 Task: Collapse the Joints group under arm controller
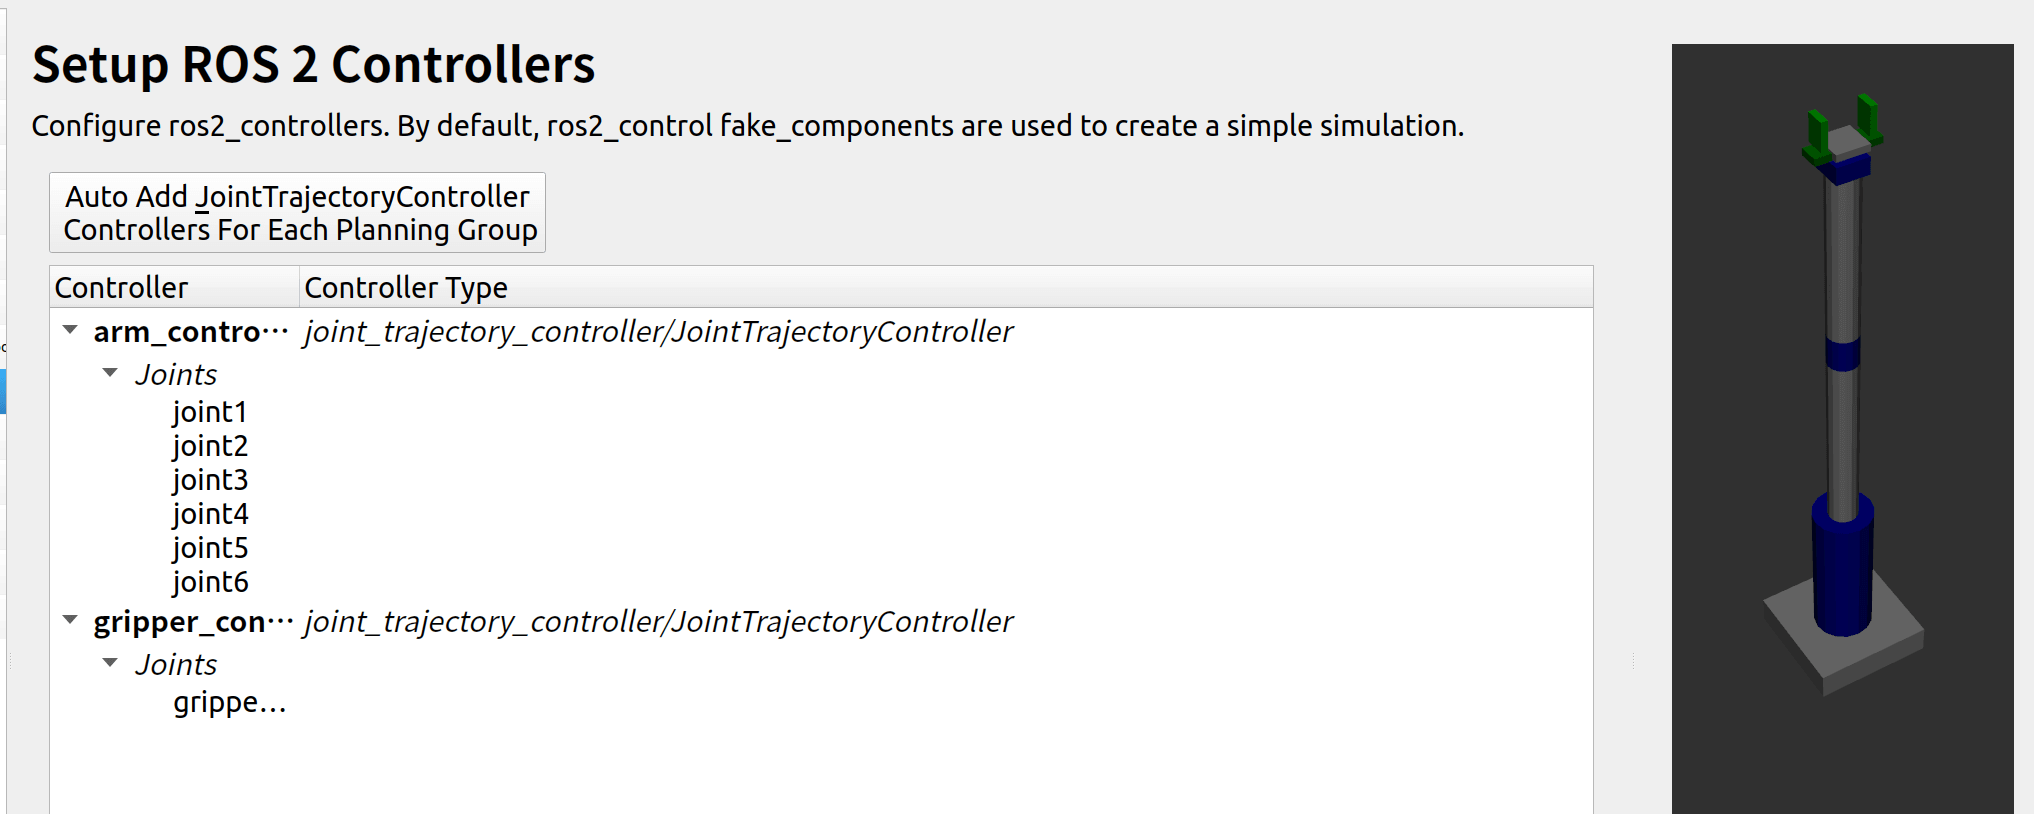110,373
